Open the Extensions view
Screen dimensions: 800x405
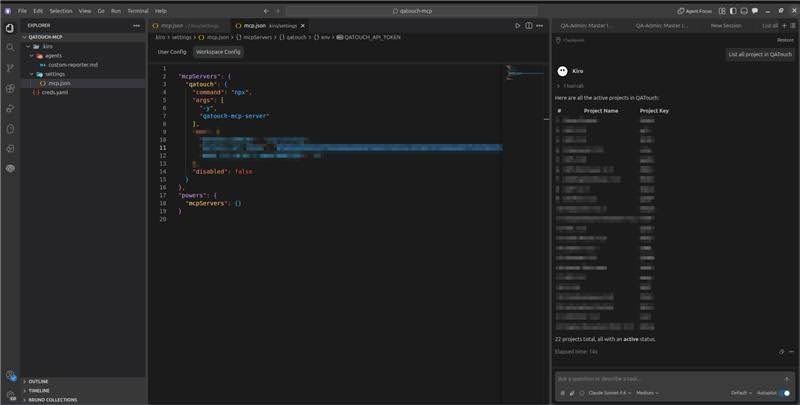[x=10, y=88]
